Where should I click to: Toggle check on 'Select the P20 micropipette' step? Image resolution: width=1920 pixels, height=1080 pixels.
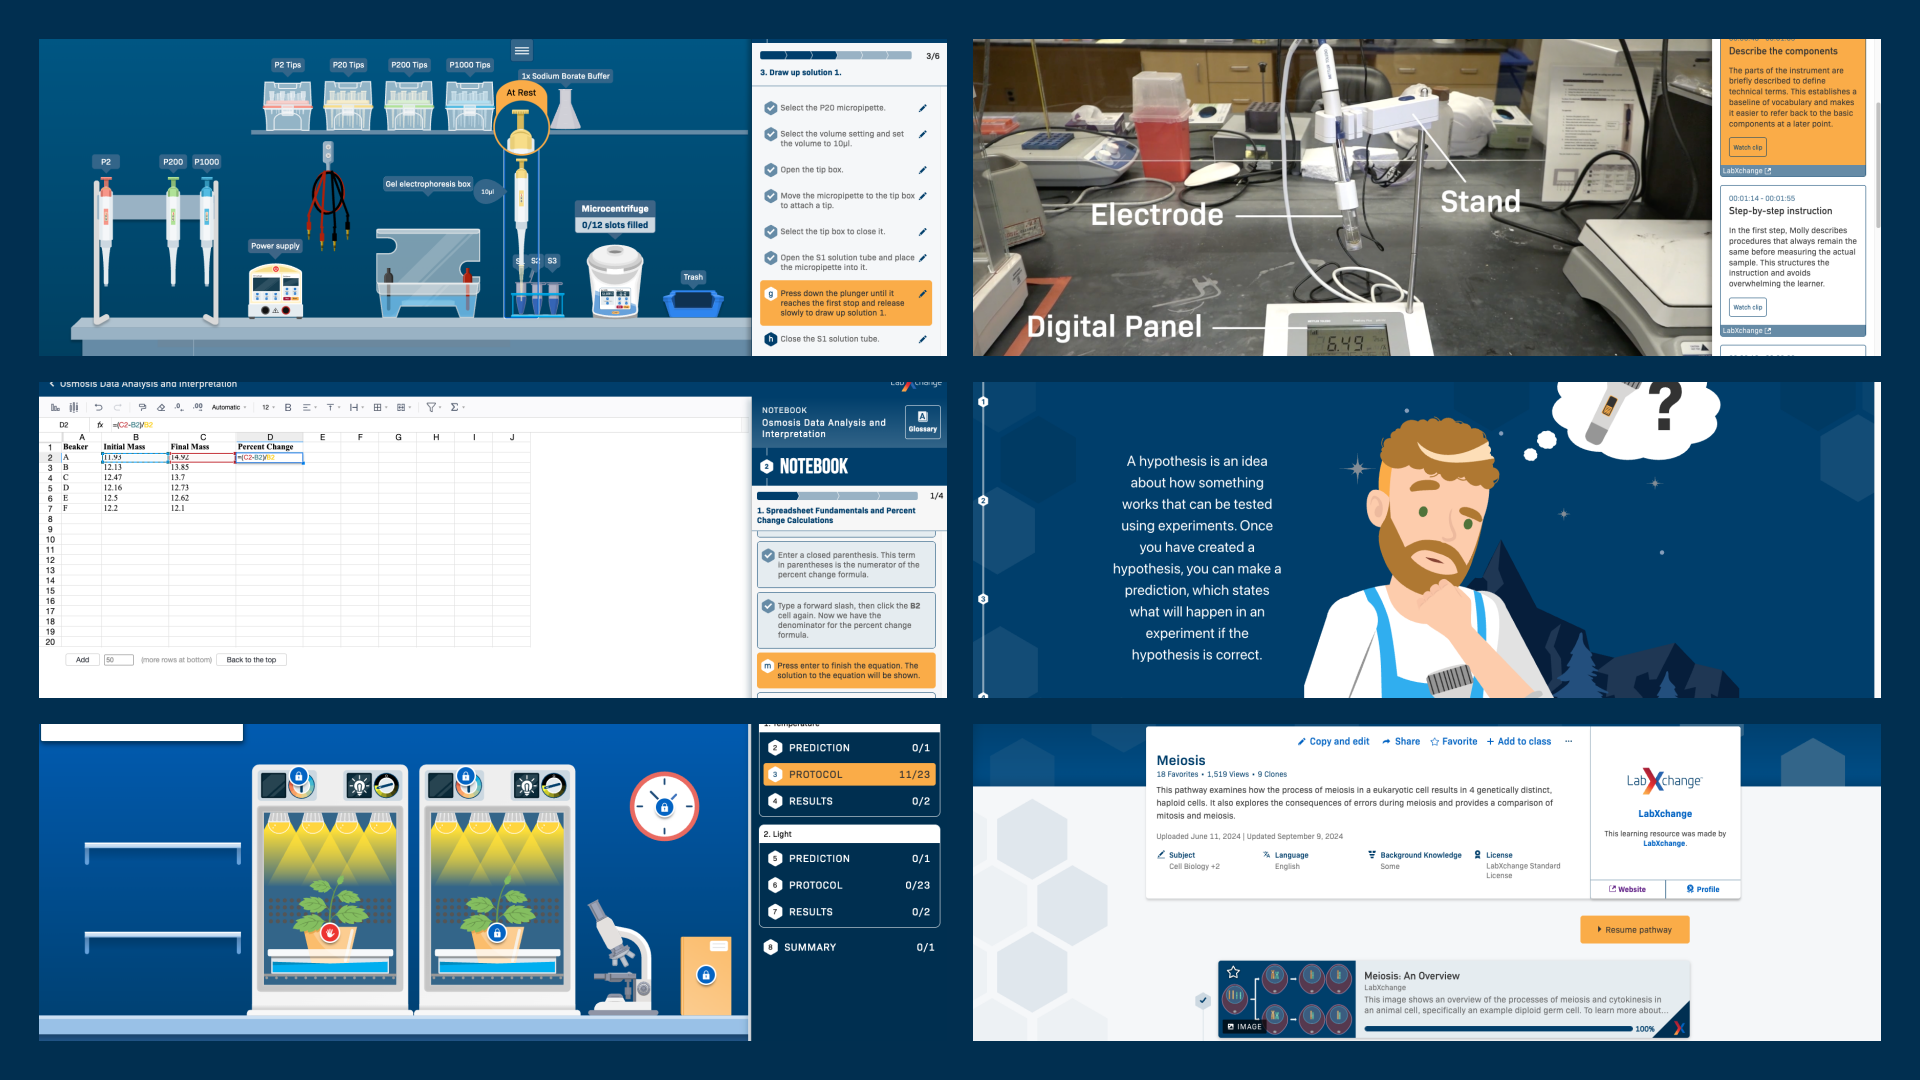click(x=770, y=108)
